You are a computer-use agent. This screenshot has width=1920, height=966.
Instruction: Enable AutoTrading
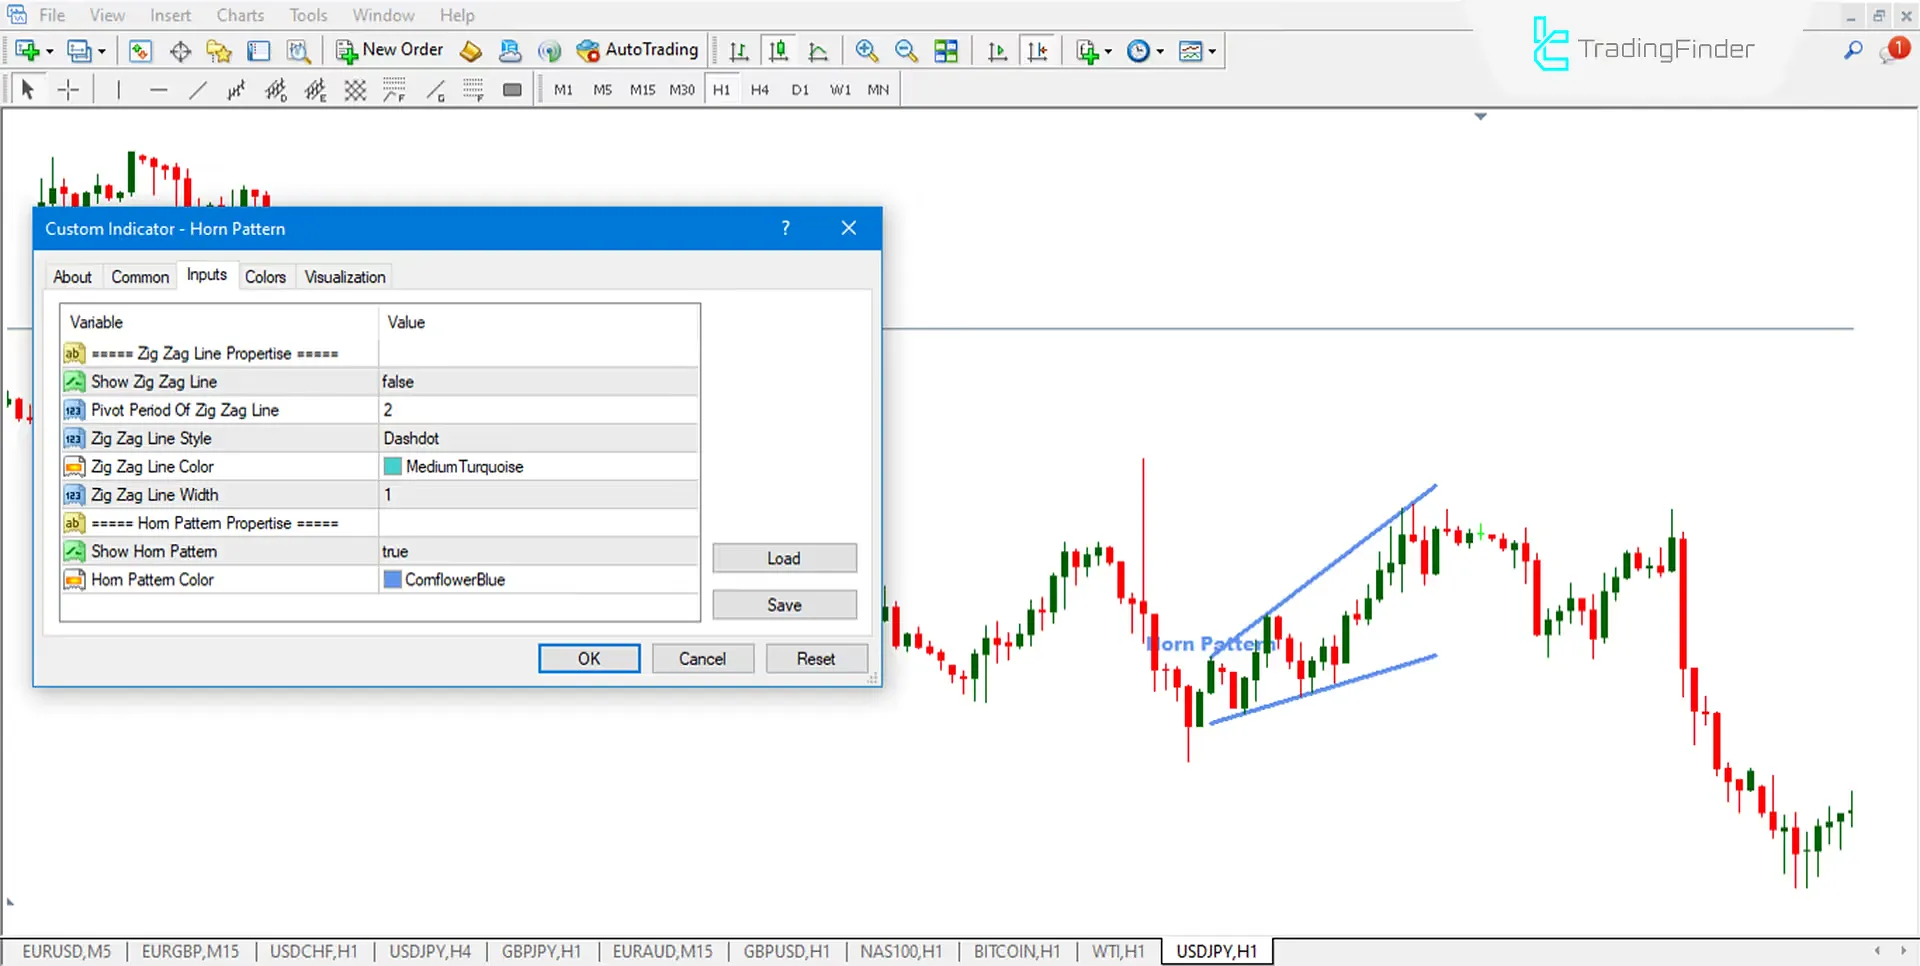click(x=637, y=49)
